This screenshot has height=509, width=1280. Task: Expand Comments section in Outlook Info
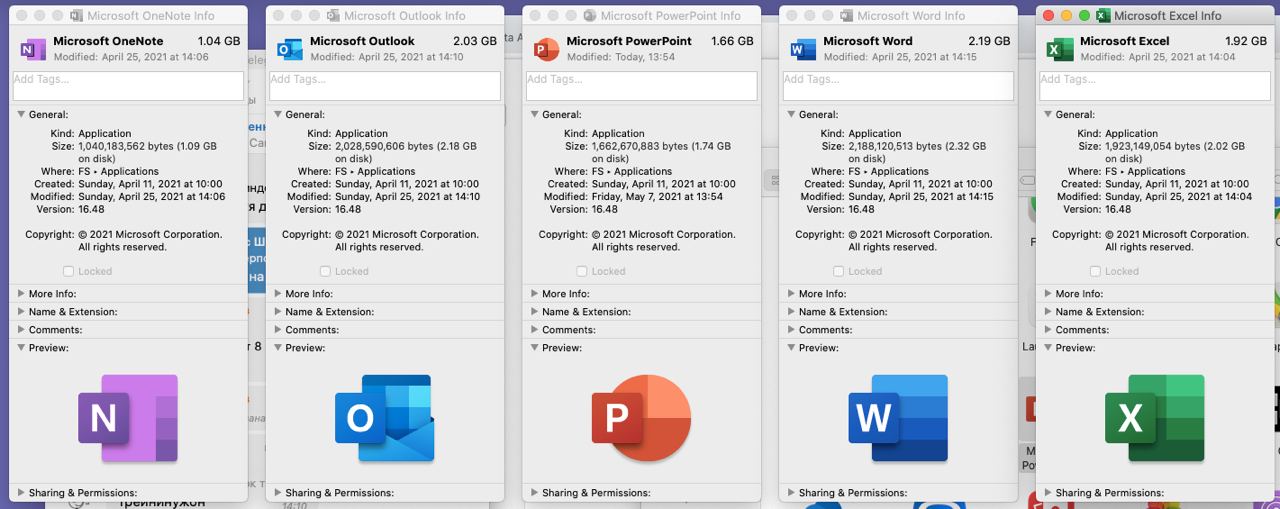277,330
